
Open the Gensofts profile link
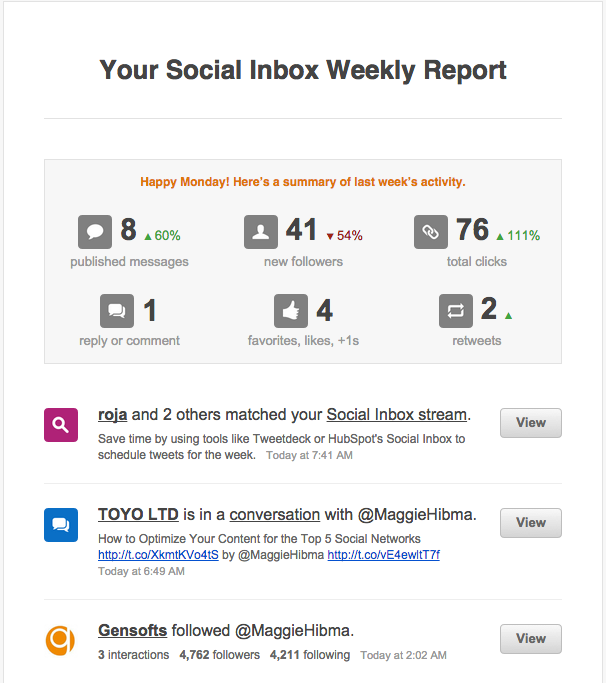[x=132, y=631]
